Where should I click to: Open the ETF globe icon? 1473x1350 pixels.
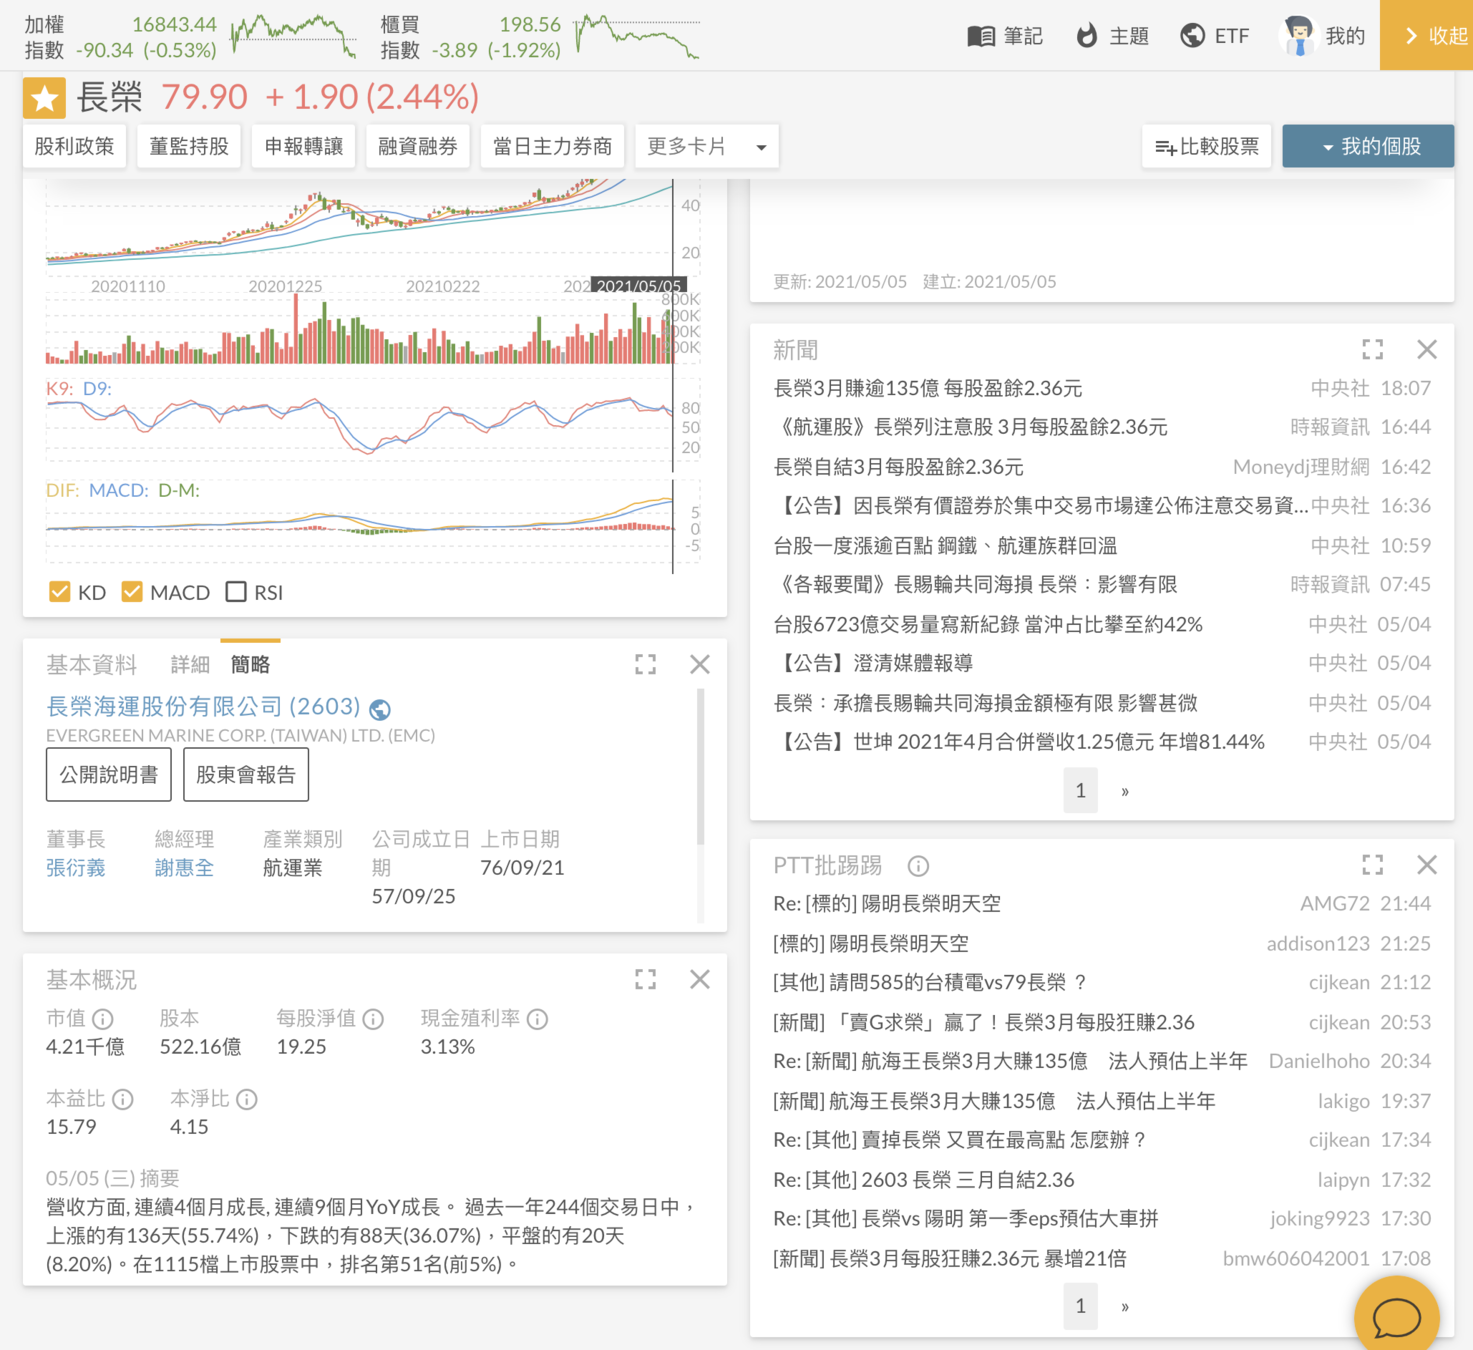(x=1192, y=36)
